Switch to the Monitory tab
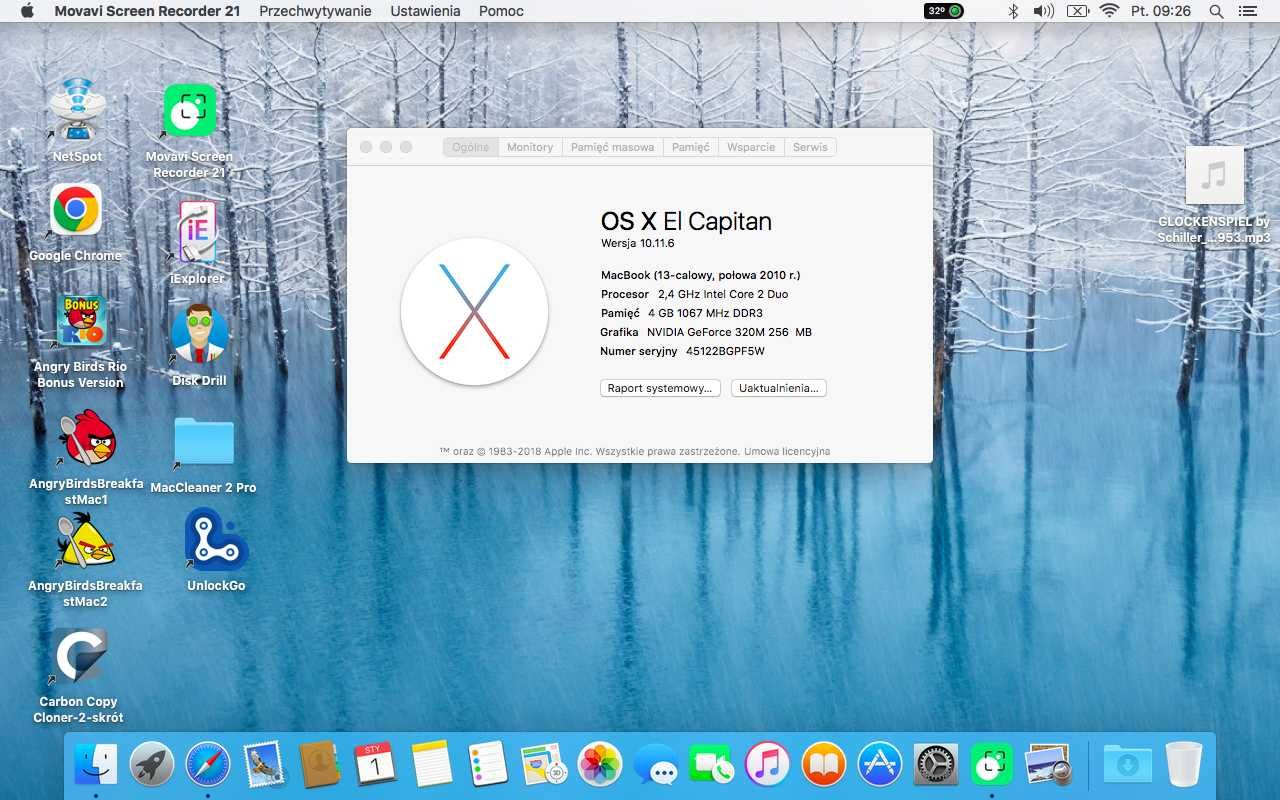The width and height of the screenshot is (1280, 800). coord(530,147)
